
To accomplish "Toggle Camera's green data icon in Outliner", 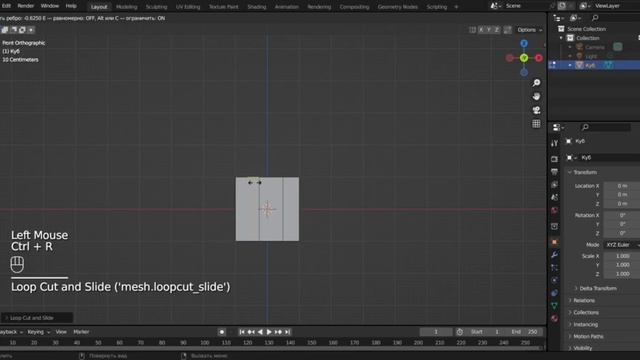I will (x=618, y=47).
